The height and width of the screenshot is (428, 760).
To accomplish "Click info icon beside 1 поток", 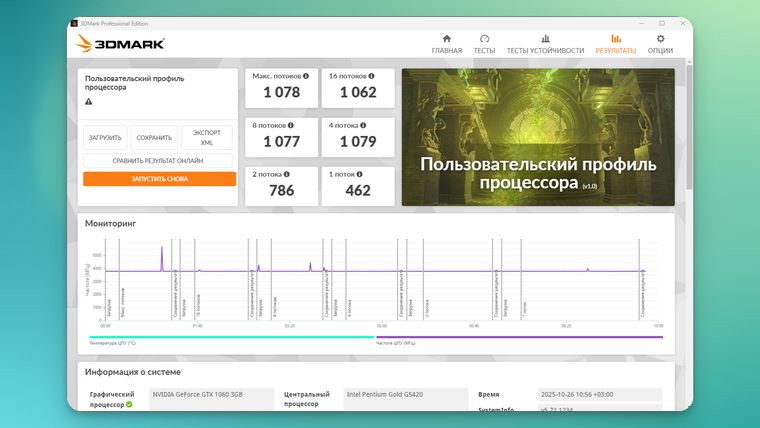I will tap(359, 174).
